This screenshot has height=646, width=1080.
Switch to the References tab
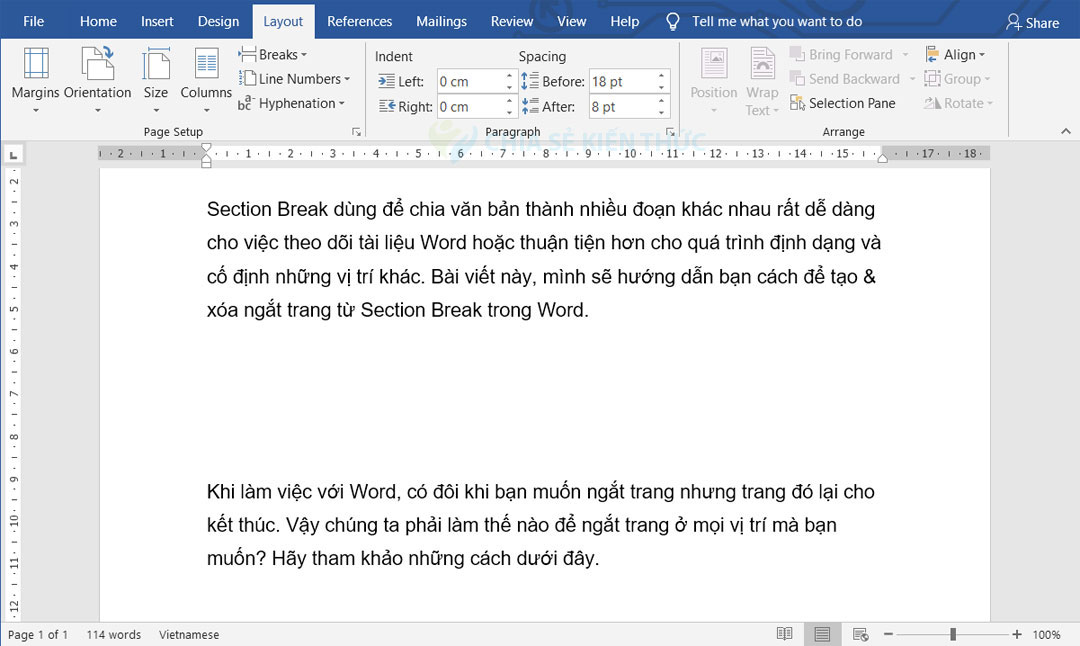(359, 20)
